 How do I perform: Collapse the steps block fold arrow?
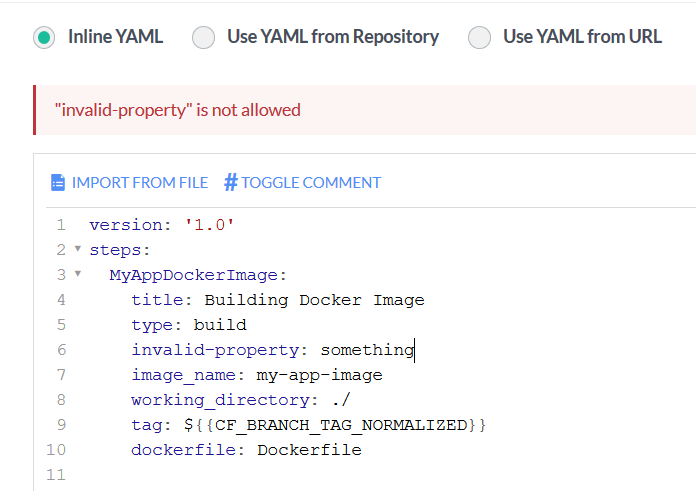78,249
